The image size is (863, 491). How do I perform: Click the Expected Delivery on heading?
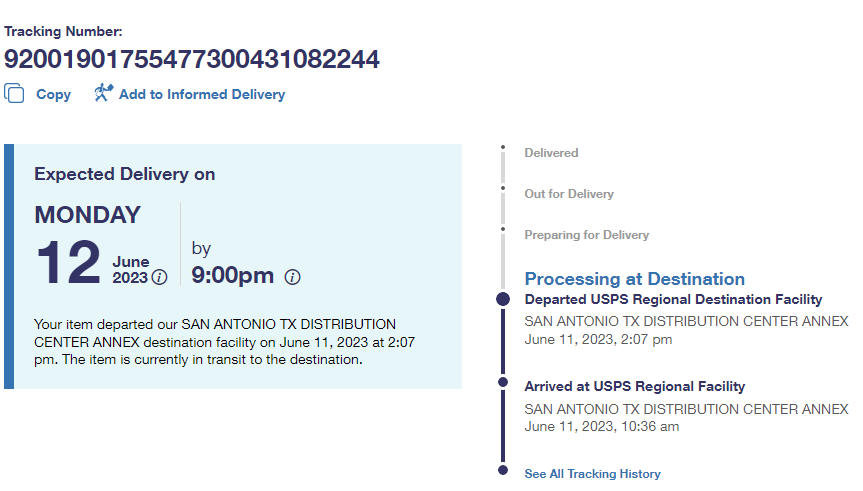[x=125, y=174]
